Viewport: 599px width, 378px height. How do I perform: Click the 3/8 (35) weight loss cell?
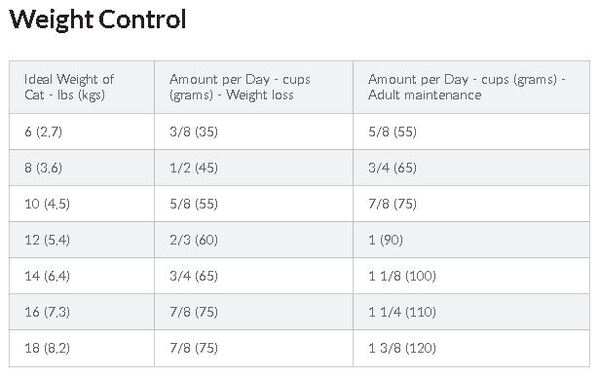pos(254,132)
